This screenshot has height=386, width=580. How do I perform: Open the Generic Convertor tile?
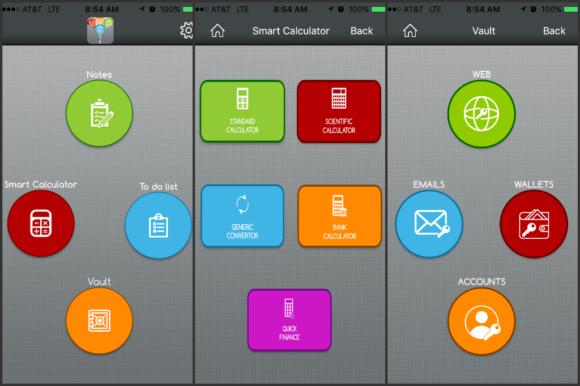(x=242, y=216)
